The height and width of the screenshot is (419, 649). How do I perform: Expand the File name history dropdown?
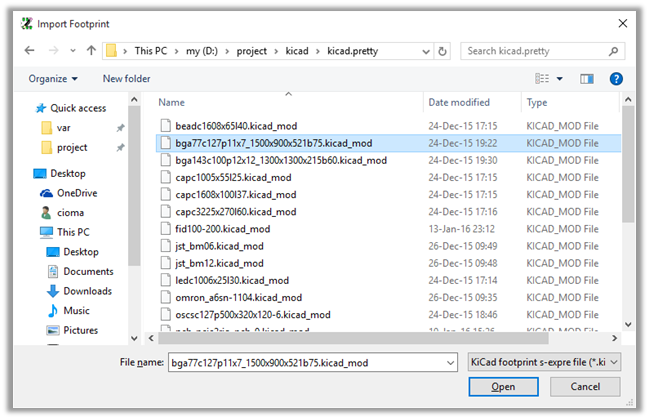click(450, 361)
